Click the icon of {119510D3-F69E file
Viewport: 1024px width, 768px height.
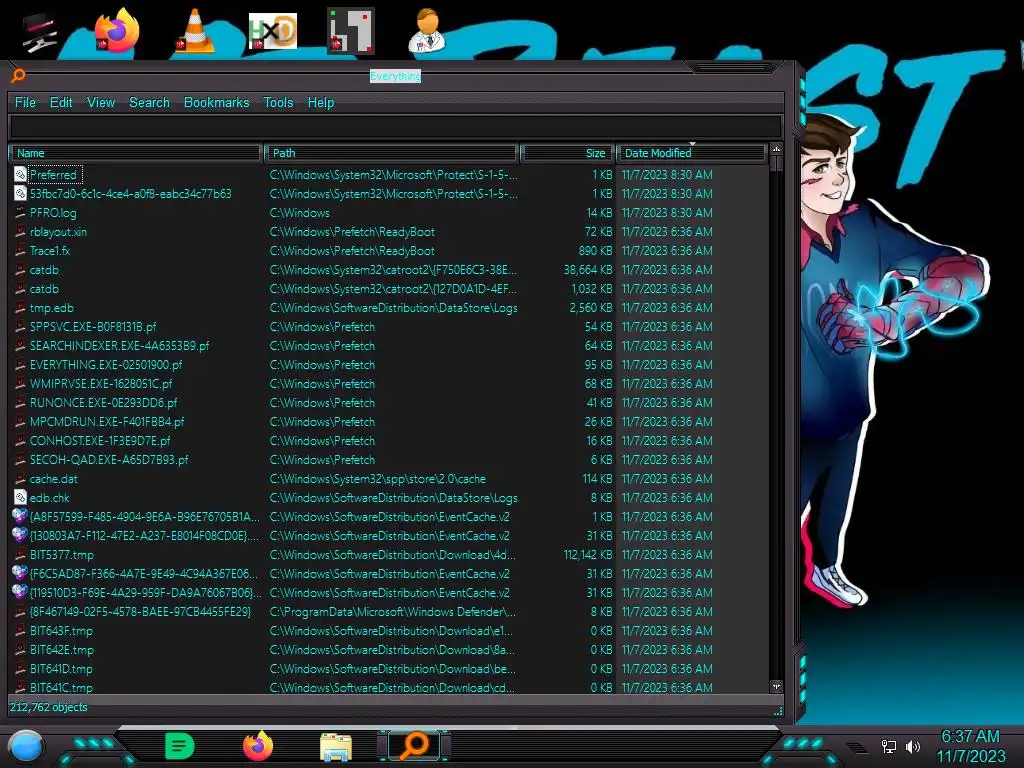(x=20, y=592)
